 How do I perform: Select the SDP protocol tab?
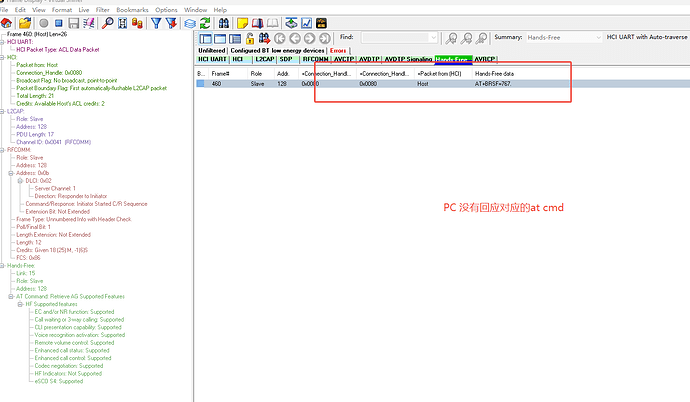coord(286,59)
